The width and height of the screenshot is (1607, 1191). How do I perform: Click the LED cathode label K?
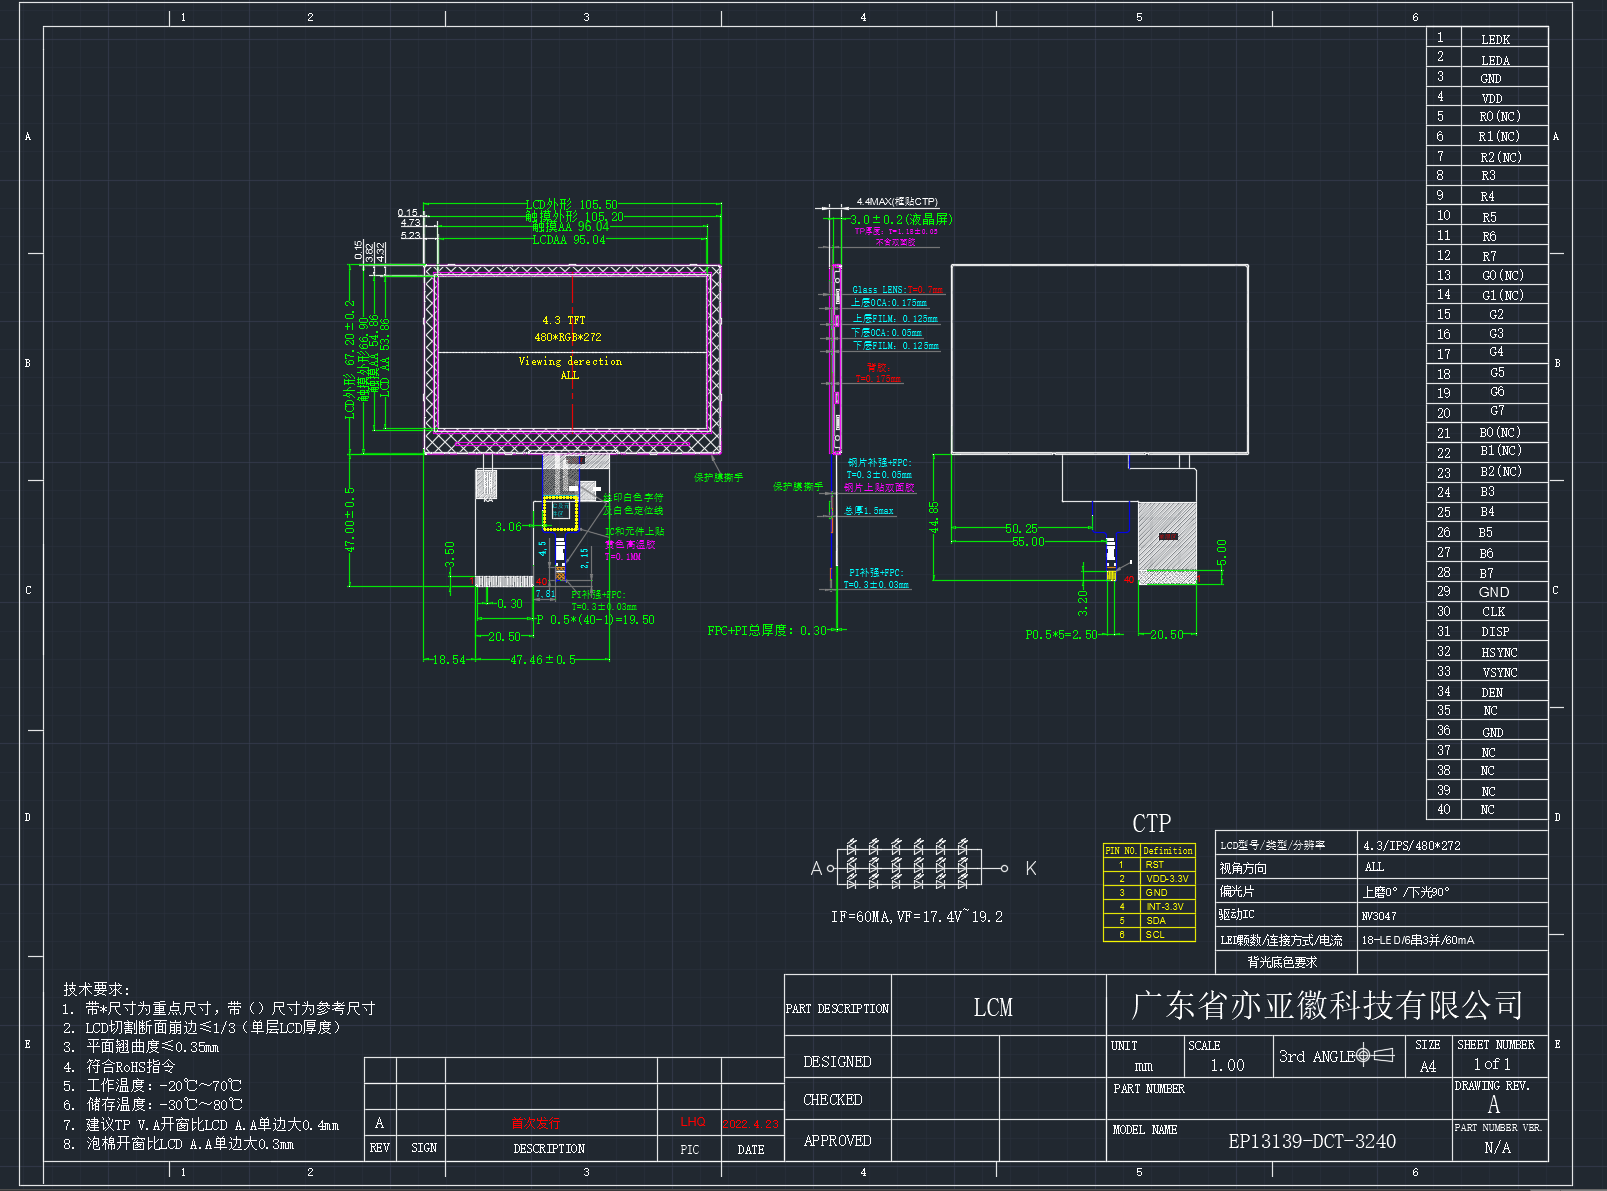(x=1031, y=868)
